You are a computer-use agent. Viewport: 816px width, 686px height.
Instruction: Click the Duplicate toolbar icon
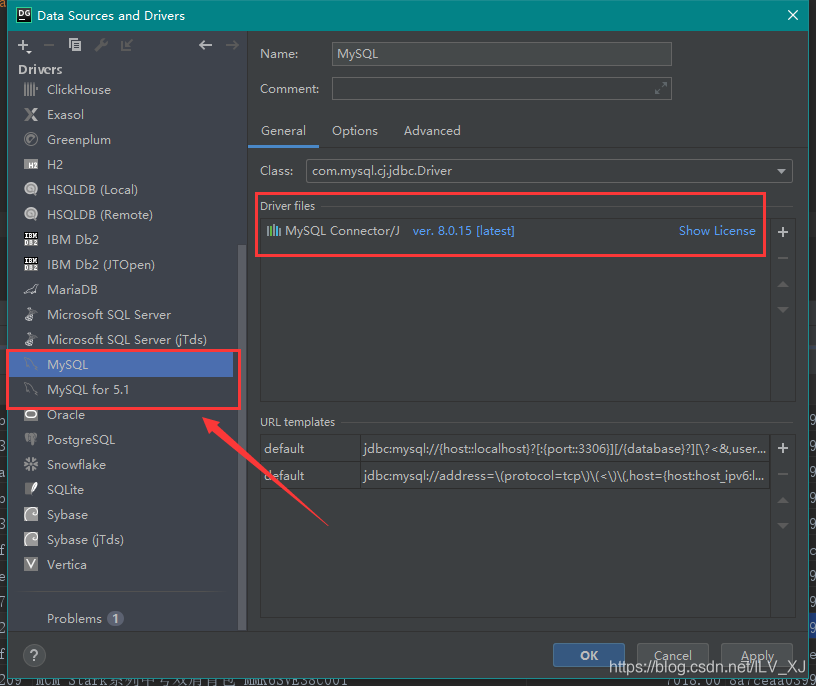(75, 45)
